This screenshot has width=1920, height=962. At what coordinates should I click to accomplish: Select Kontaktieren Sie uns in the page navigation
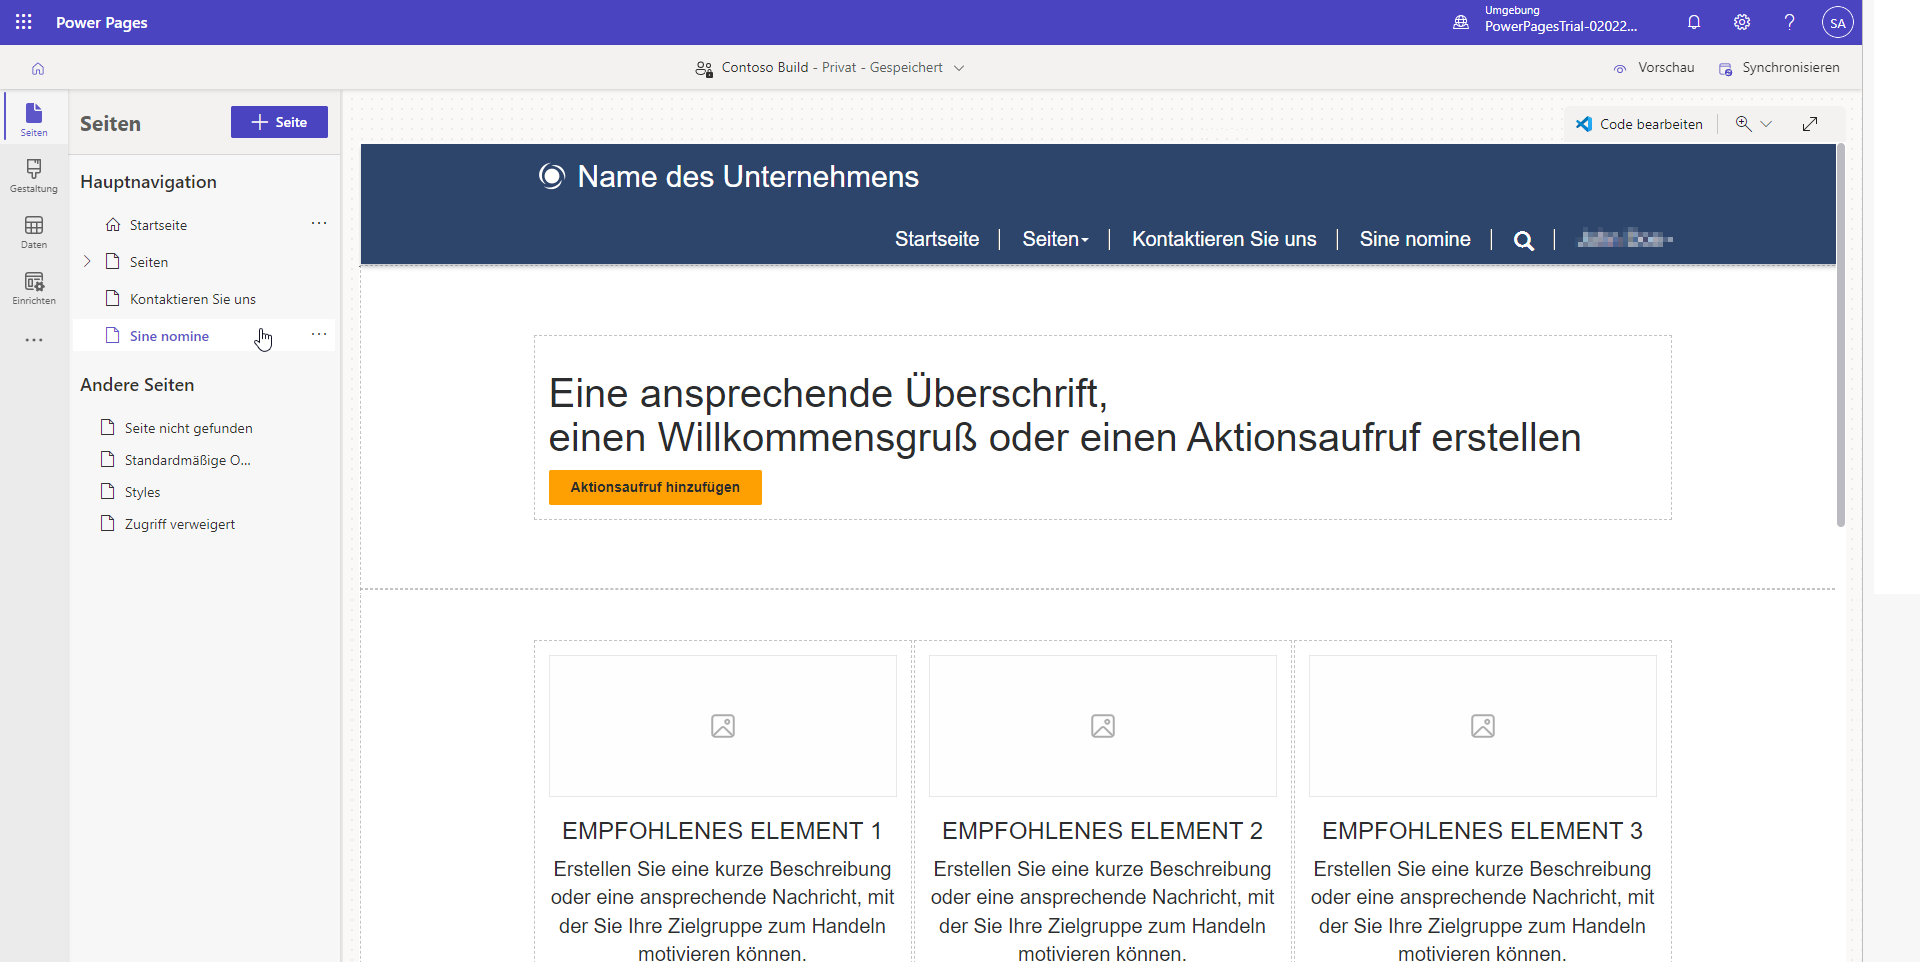click(1224, 239)
